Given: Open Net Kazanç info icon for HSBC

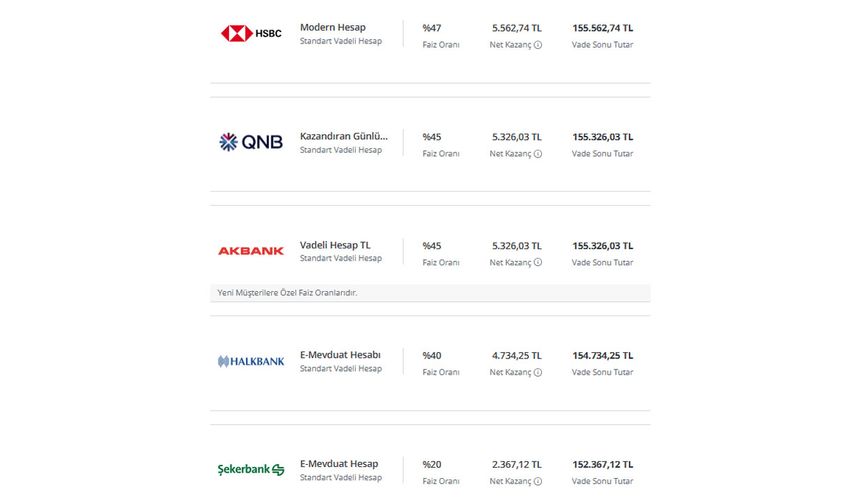Looking at the screenshot, I should coord(538,45).
